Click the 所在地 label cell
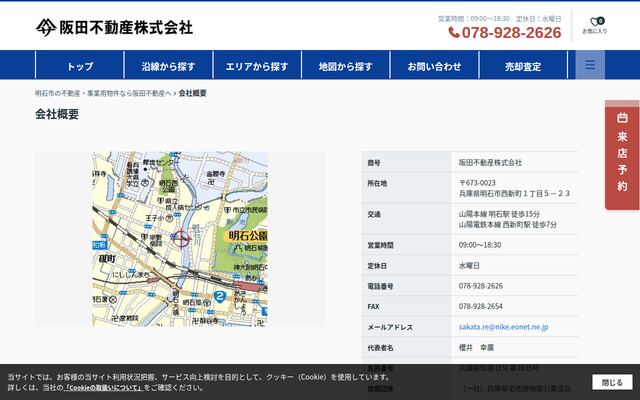 click(x=406, y=188)
